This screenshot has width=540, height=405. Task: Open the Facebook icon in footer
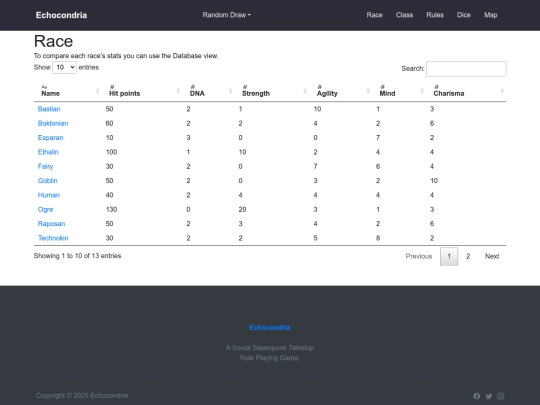[476, 396]
